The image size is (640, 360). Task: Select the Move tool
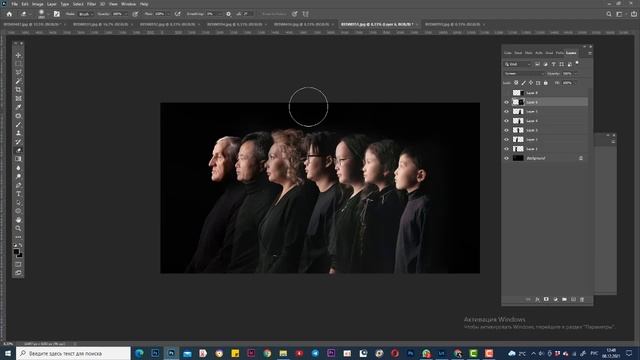pyautogui.click(x=18, y=55)
